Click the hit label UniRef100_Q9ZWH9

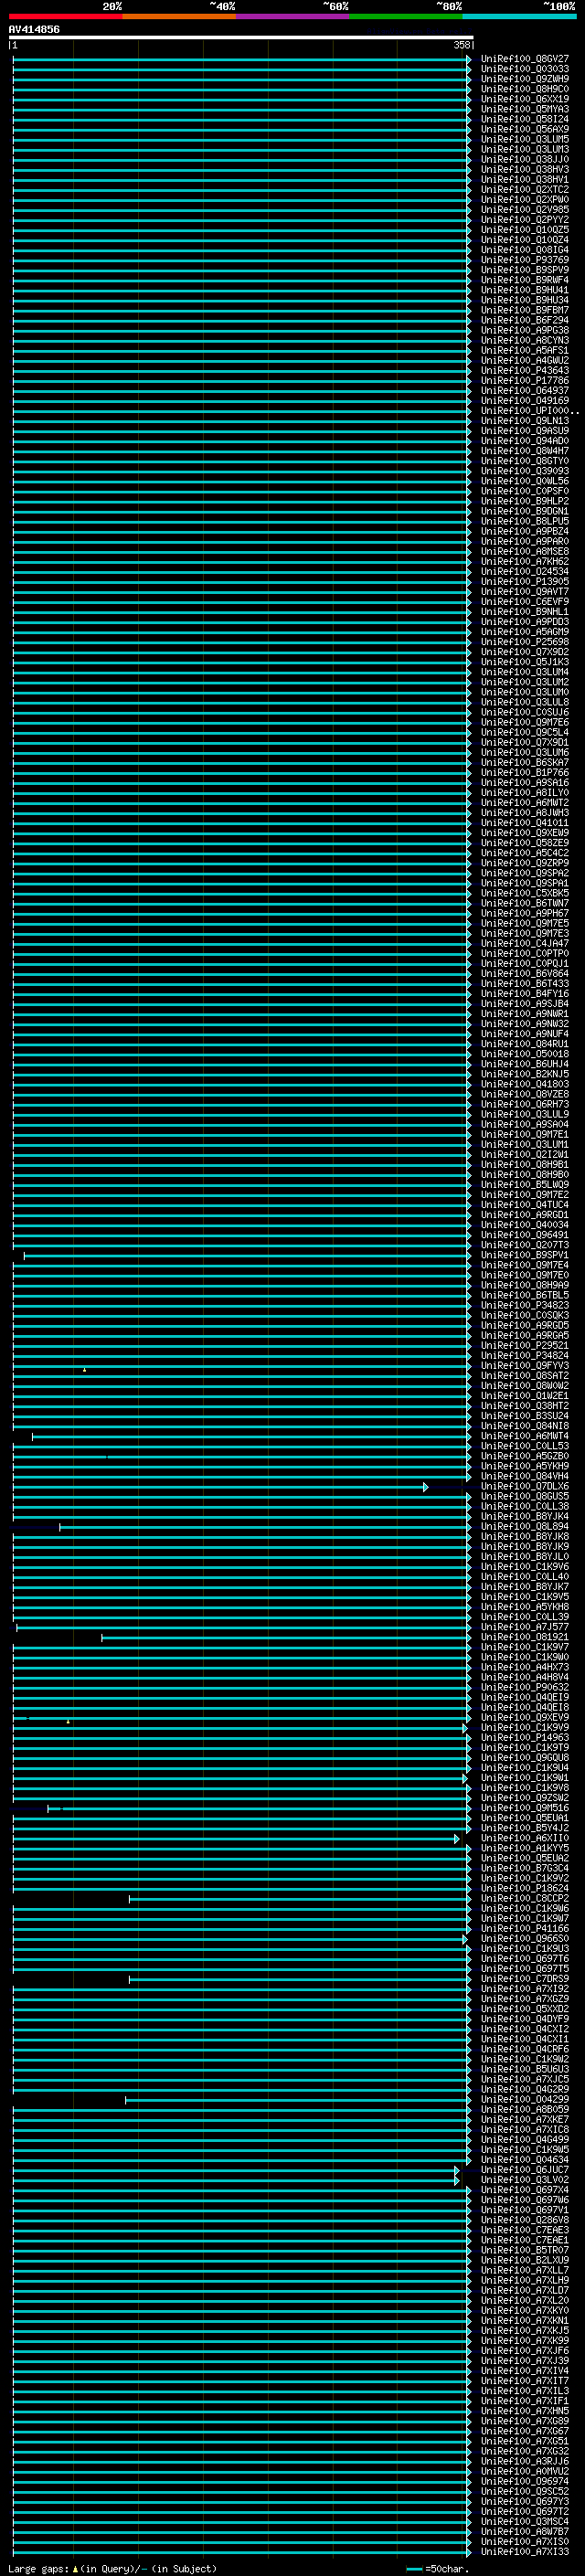525,79
